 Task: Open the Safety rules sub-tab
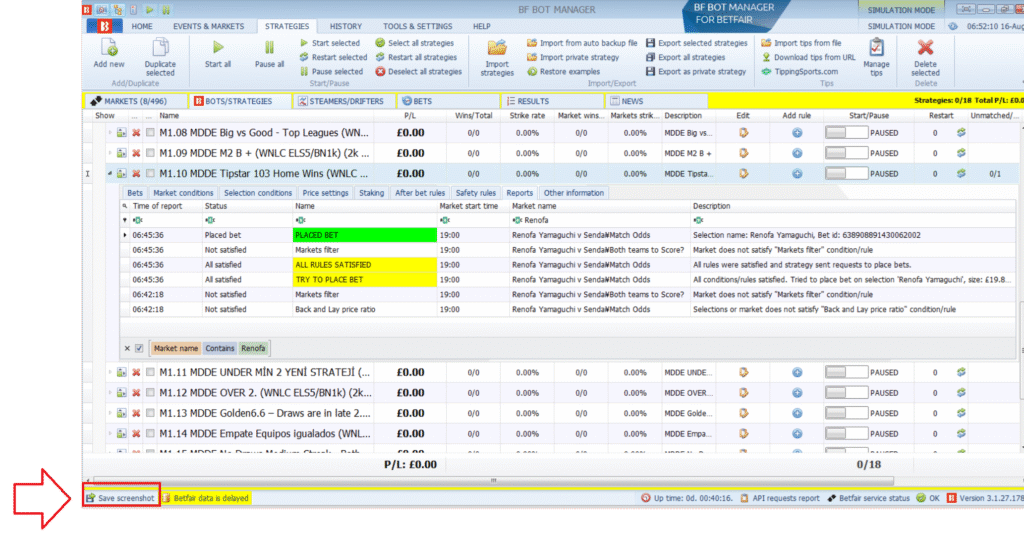pyautogui.click(x=475, y=193)
